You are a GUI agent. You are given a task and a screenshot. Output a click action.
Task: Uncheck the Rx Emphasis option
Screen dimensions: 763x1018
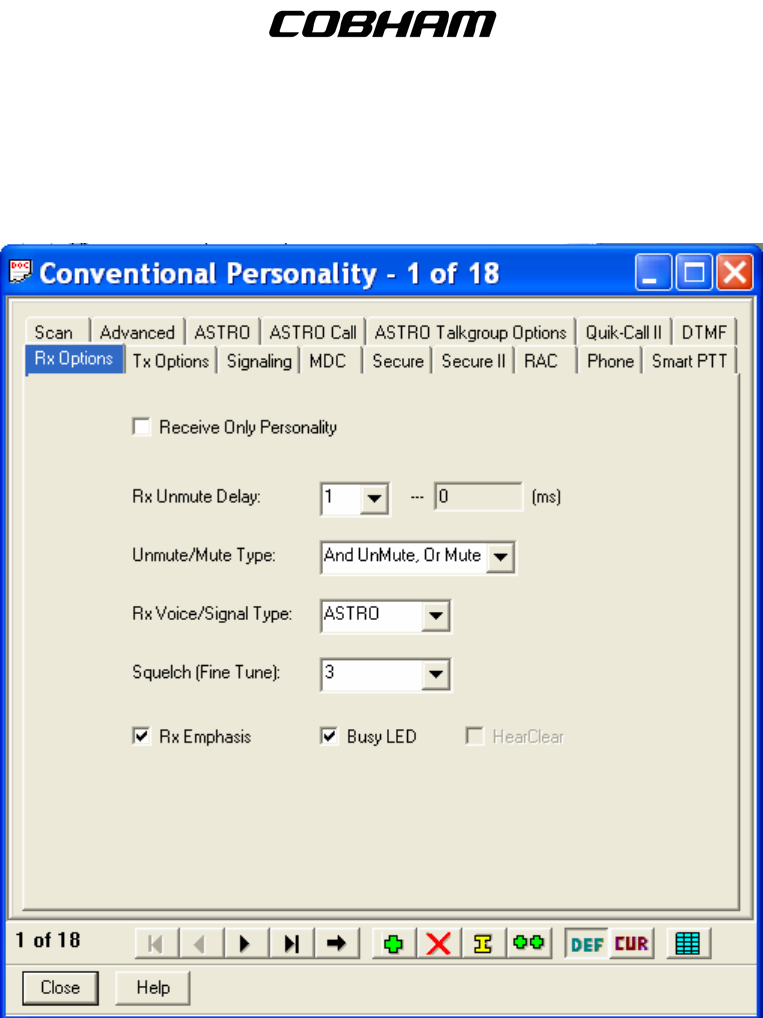141,736
